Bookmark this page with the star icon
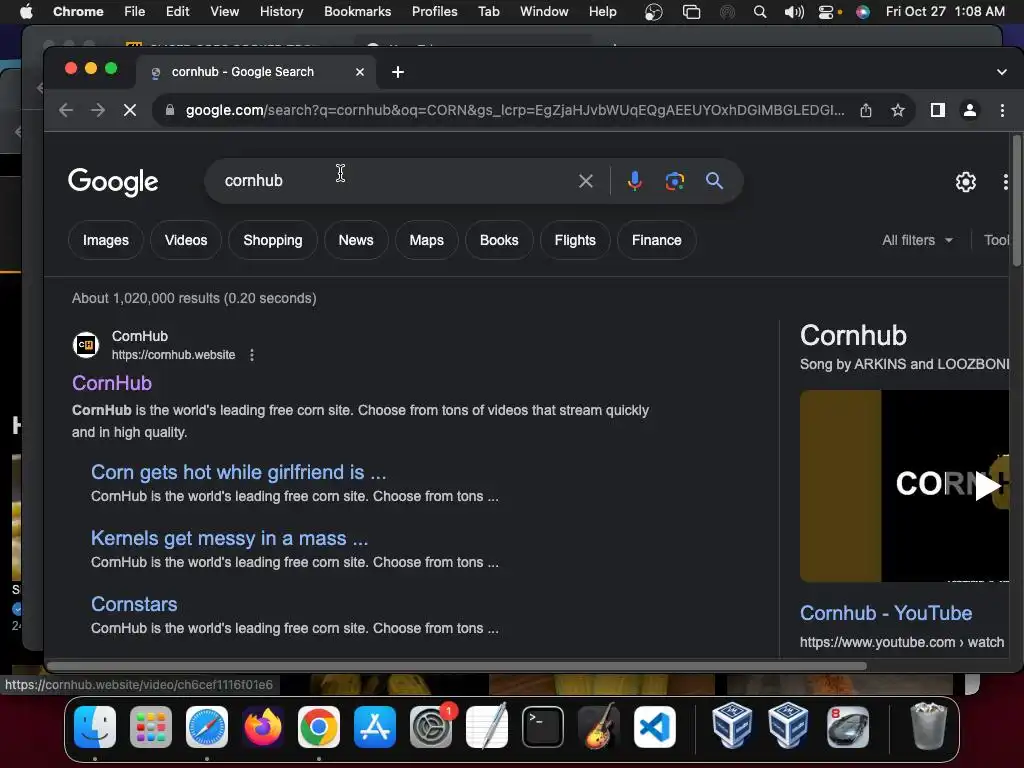This screenshot has height=768, width=1024. click(898, 110)
